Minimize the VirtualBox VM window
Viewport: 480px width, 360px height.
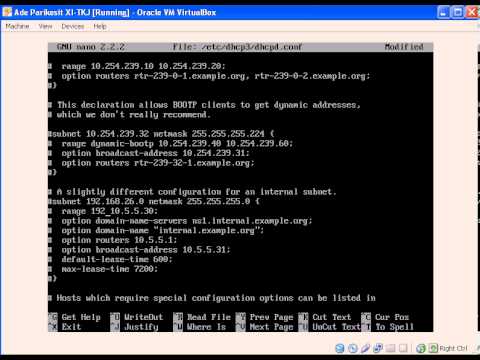pos(444,13)
